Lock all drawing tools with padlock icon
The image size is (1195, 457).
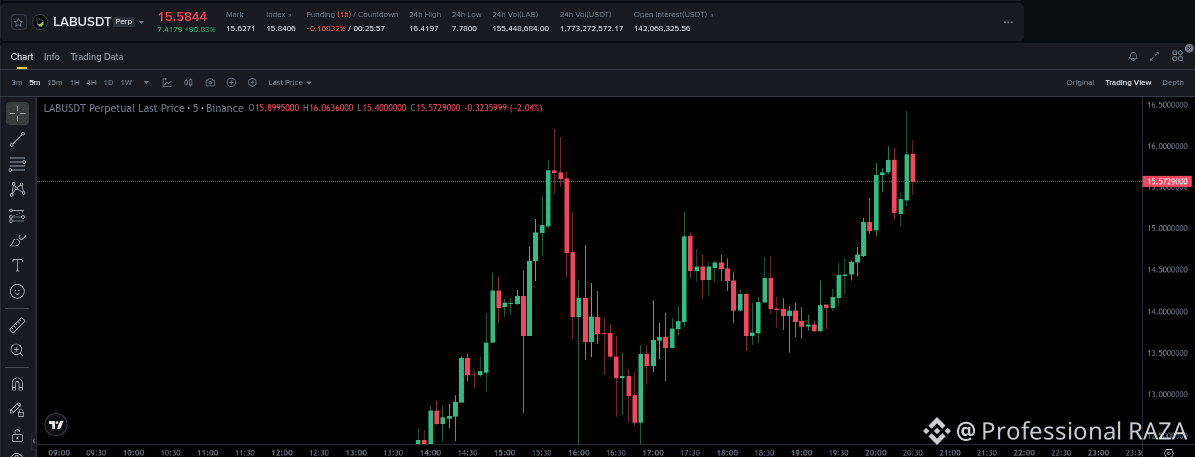[18, 436]
